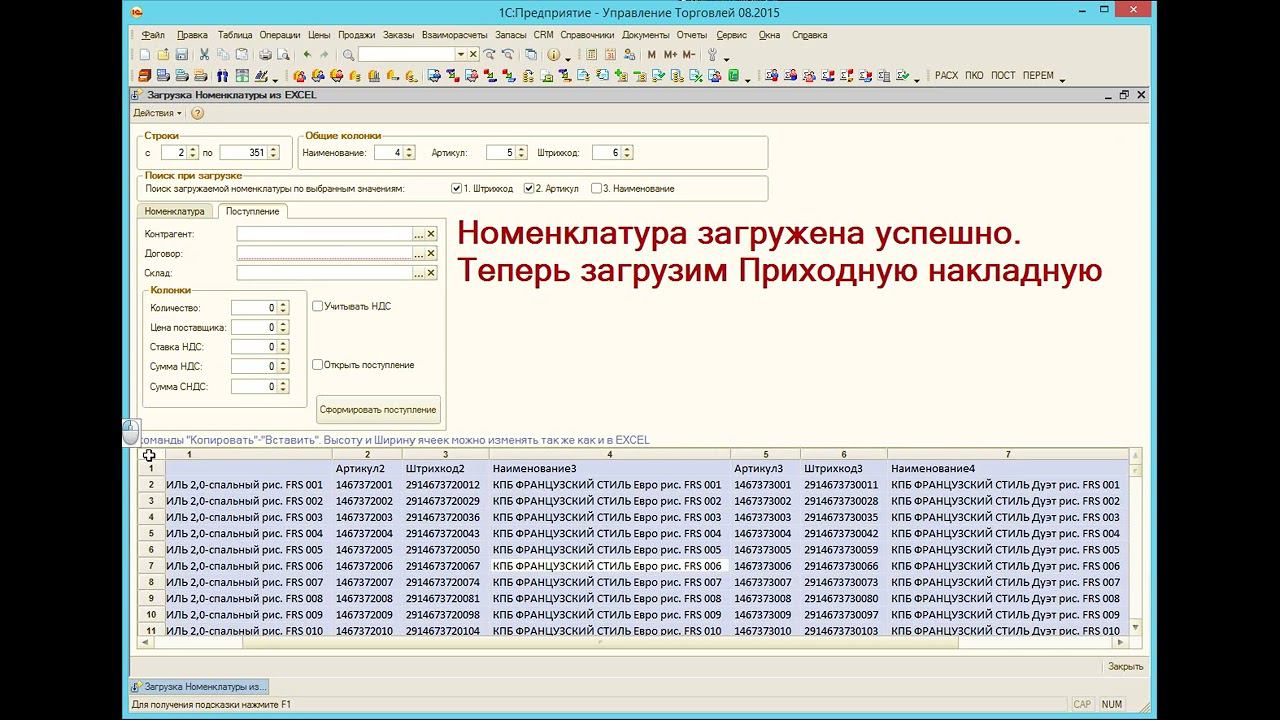Select the Наименование3 header cell

tap(610, 469)
